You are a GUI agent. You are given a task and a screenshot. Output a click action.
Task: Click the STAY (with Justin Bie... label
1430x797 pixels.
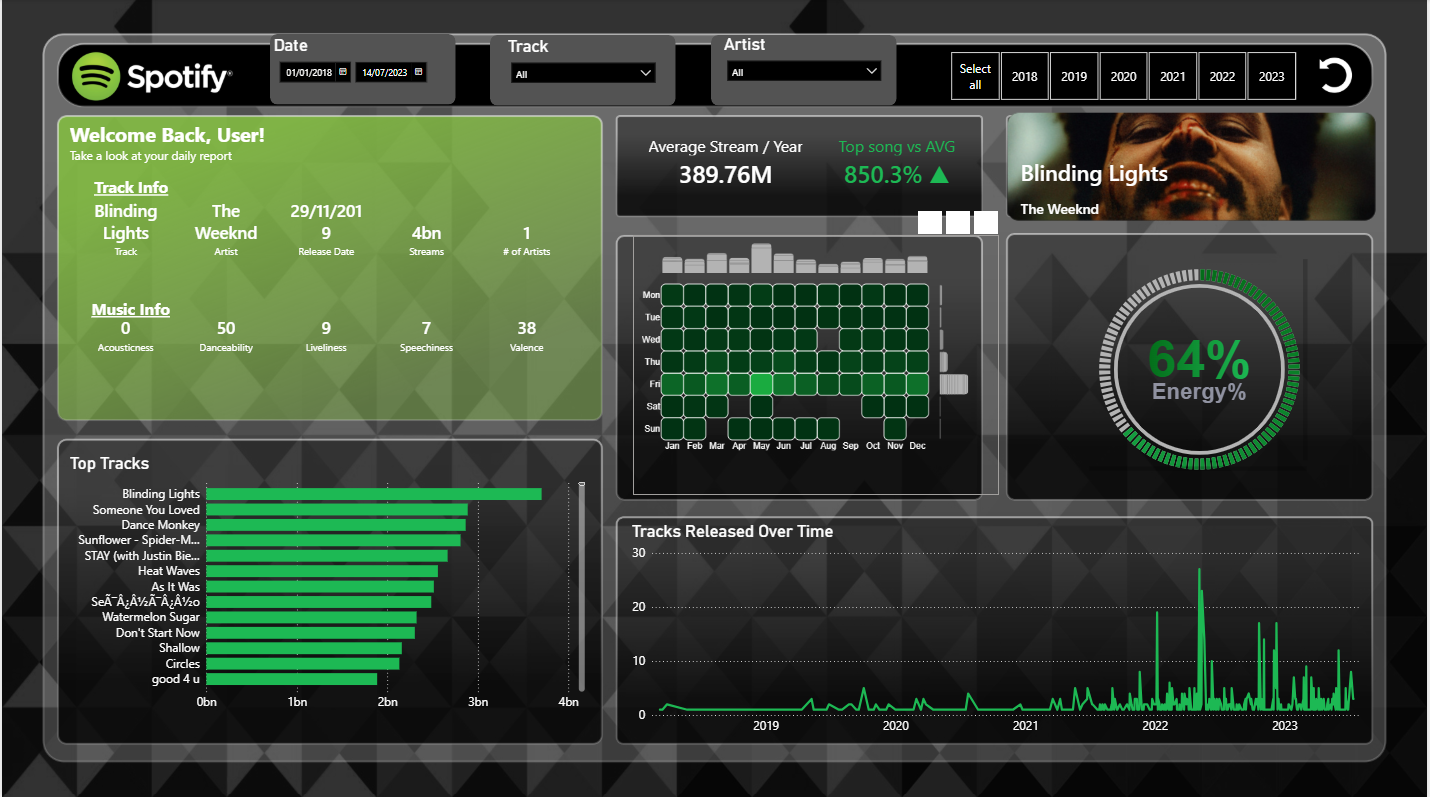(142, 555)
